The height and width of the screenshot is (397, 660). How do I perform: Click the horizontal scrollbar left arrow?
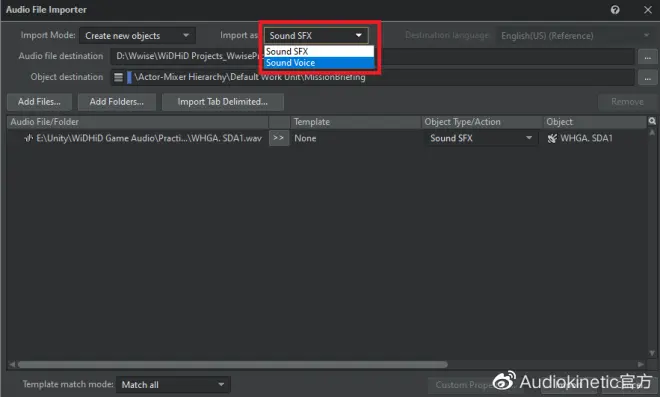12,364
